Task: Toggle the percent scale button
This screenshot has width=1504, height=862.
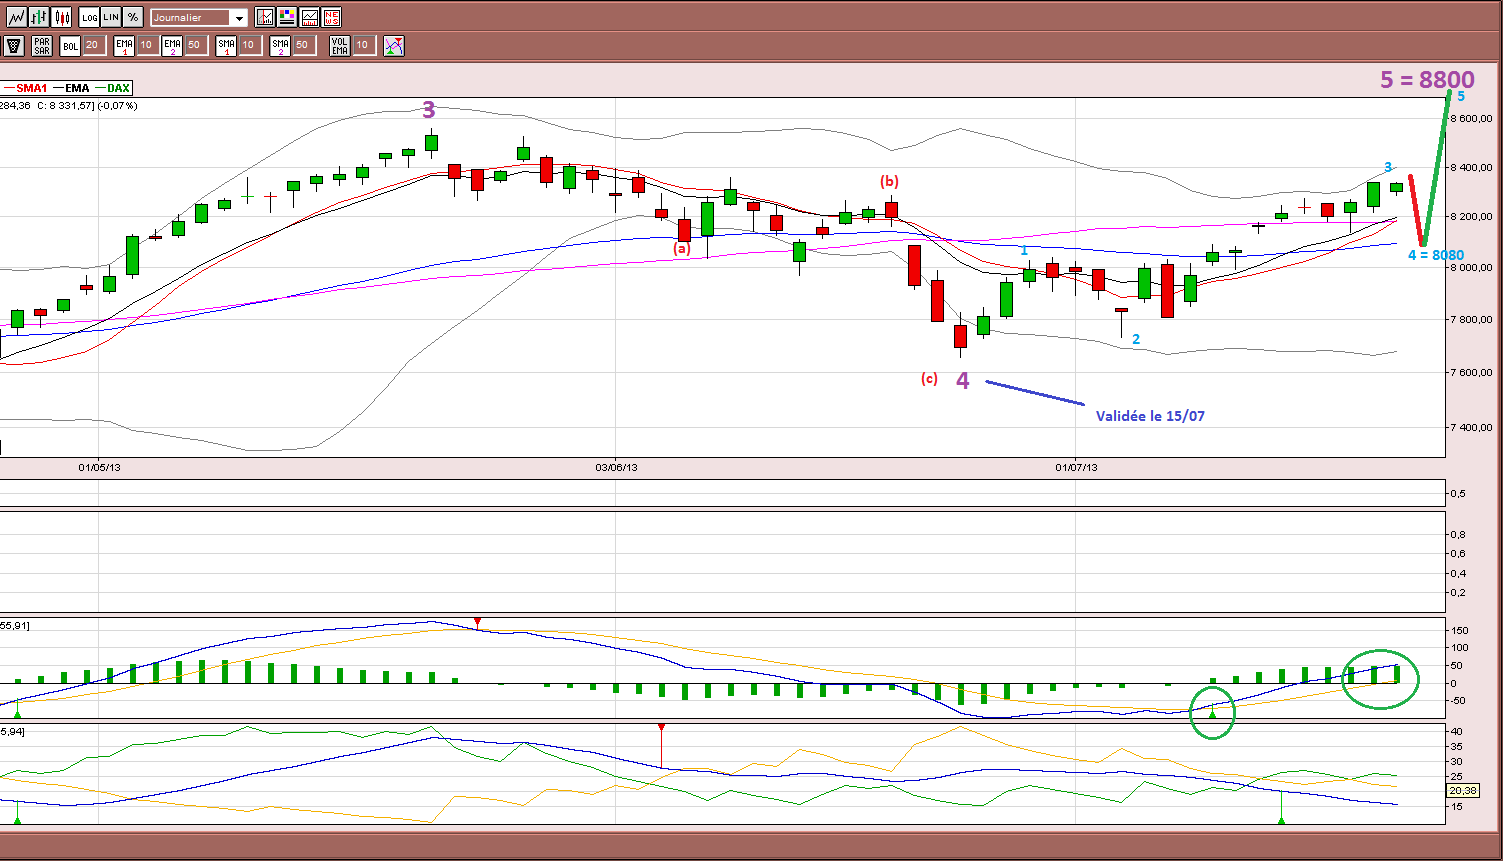Action: 133,17
